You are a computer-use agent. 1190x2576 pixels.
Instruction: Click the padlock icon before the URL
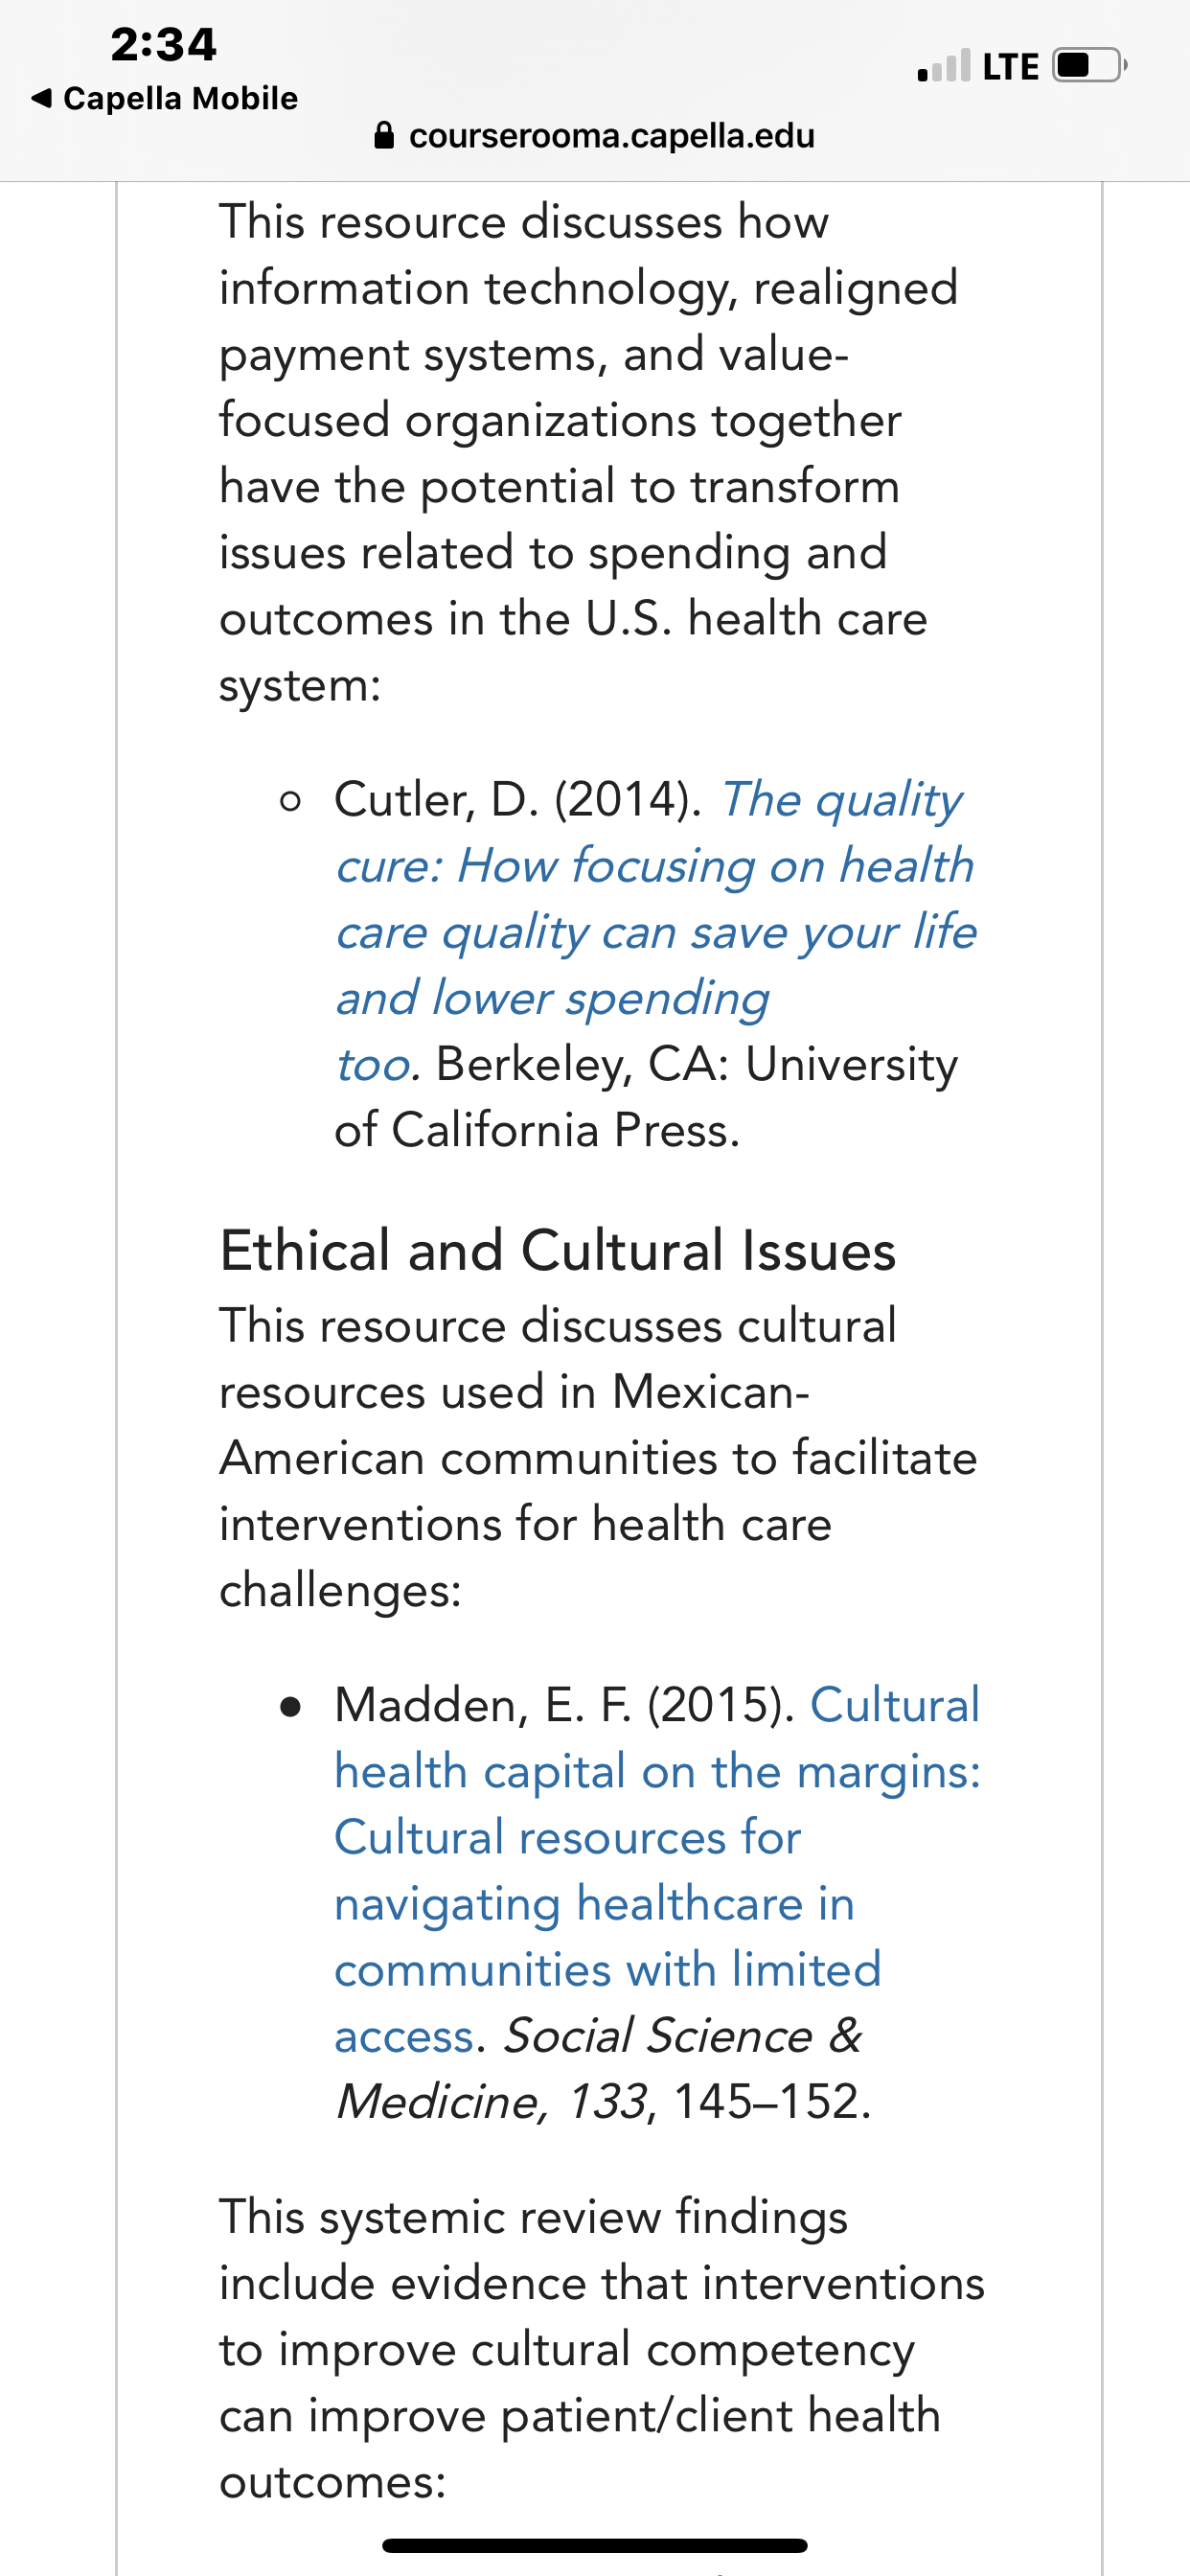[x=384, y=135]
